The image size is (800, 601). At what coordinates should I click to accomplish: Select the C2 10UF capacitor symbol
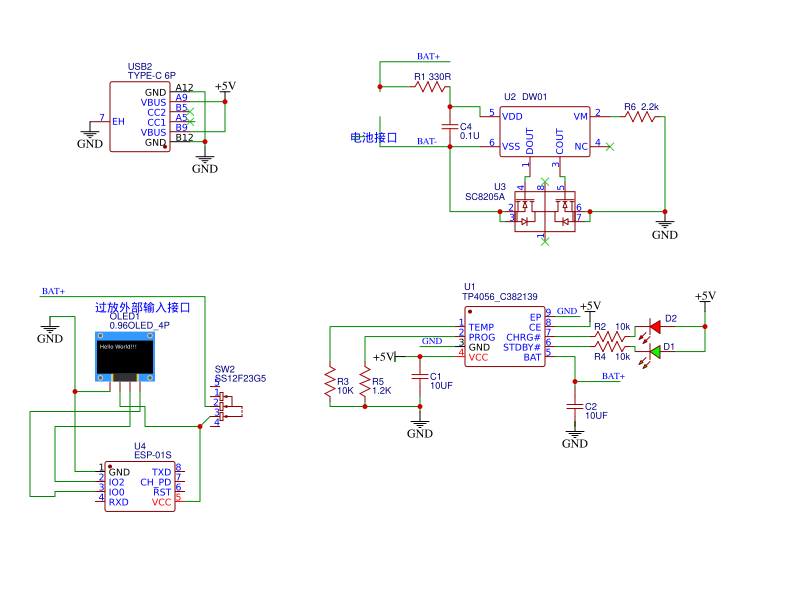(x=575, y=407)
